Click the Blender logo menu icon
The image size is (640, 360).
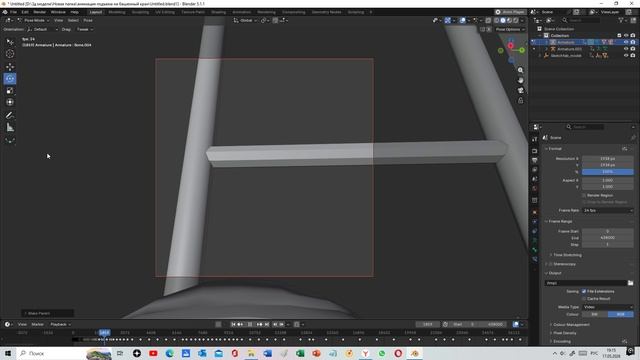point(4,12)
